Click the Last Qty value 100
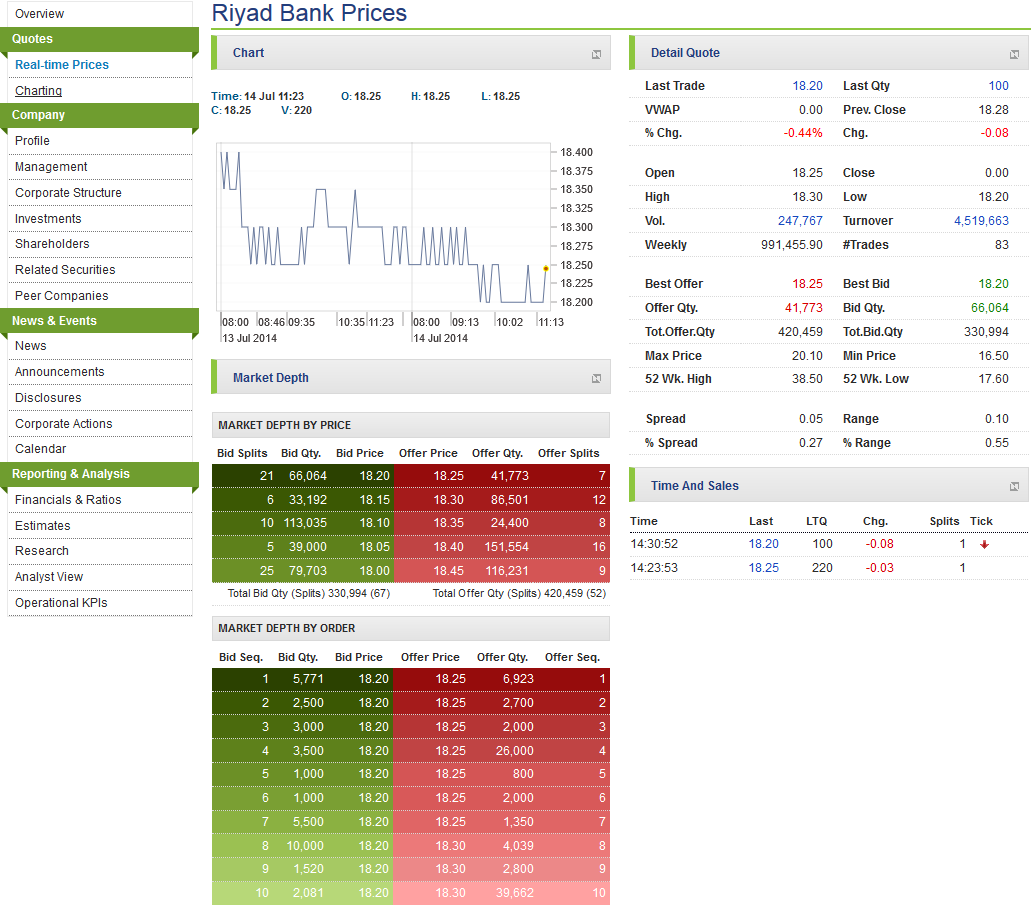1034x911 pixels. [x=998, y=86]
